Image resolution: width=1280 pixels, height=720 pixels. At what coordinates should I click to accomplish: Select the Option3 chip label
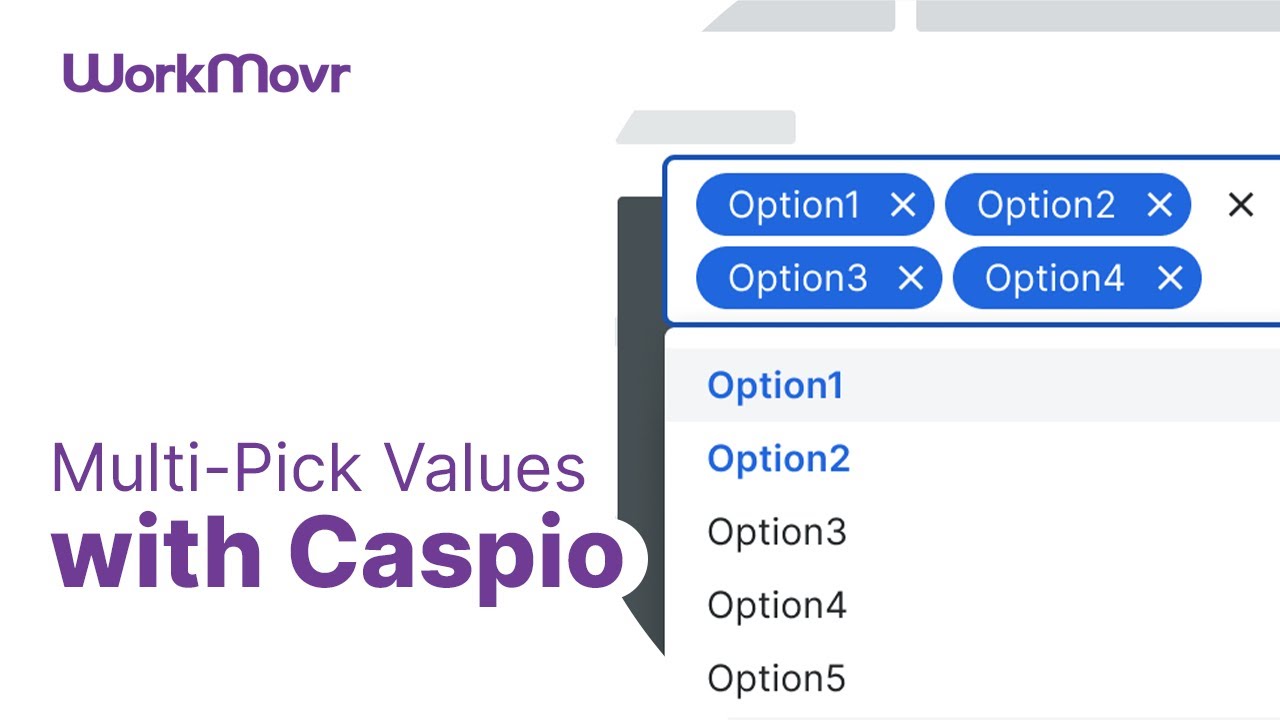797,278
